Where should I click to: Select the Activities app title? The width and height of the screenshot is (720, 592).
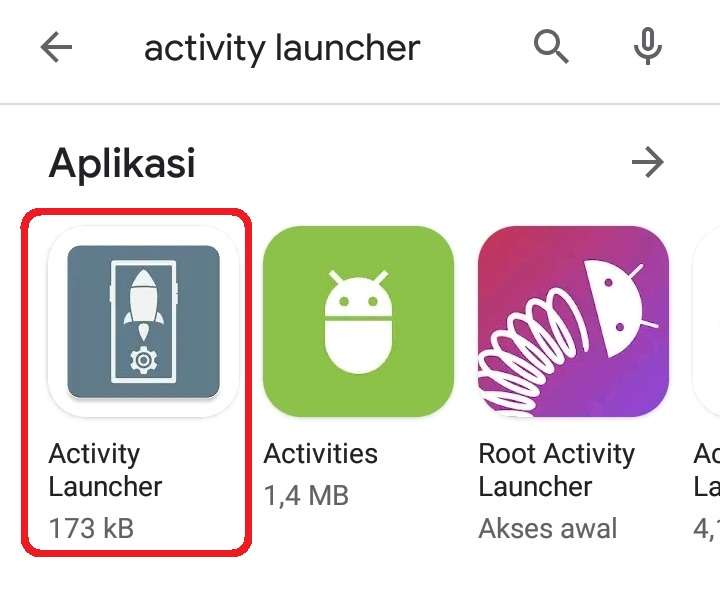[x=321, y=454]
